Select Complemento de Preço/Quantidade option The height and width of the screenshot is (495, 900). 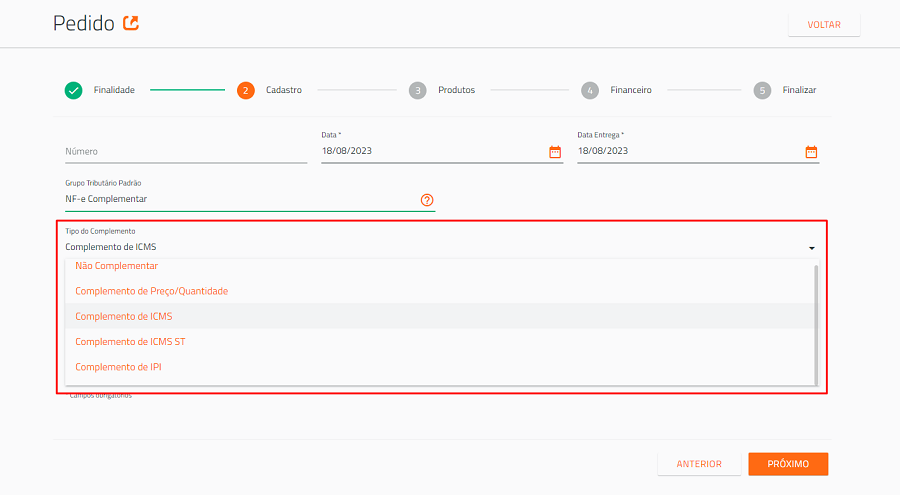[440, 291]
